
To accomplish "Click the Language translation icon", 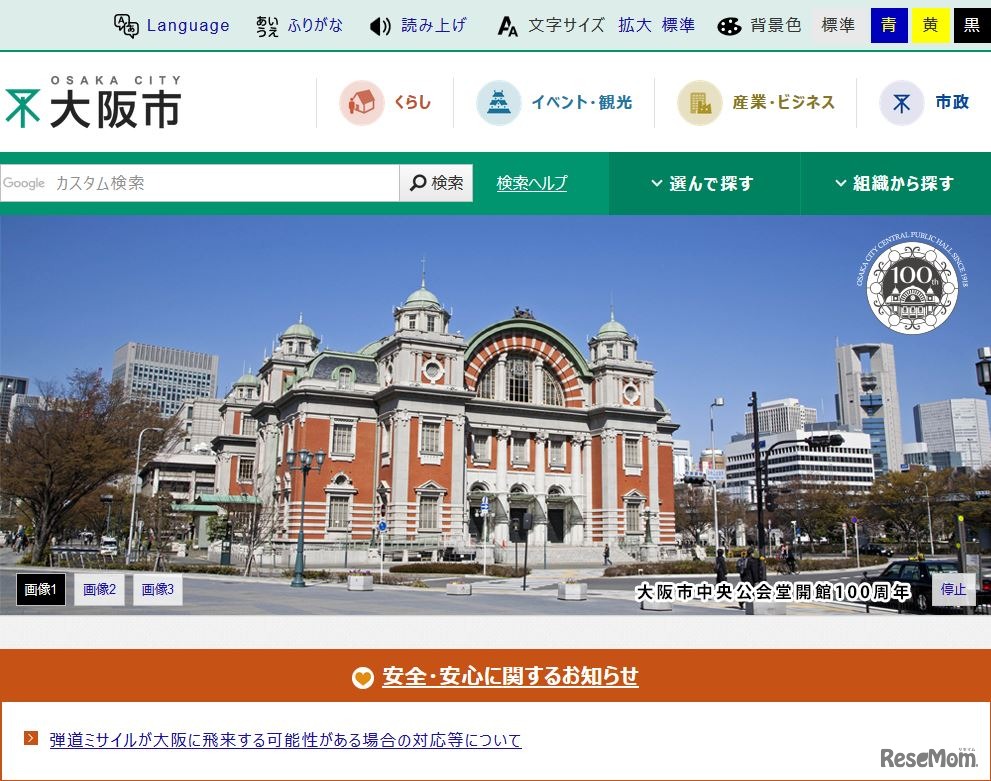I will click(126, 26).
